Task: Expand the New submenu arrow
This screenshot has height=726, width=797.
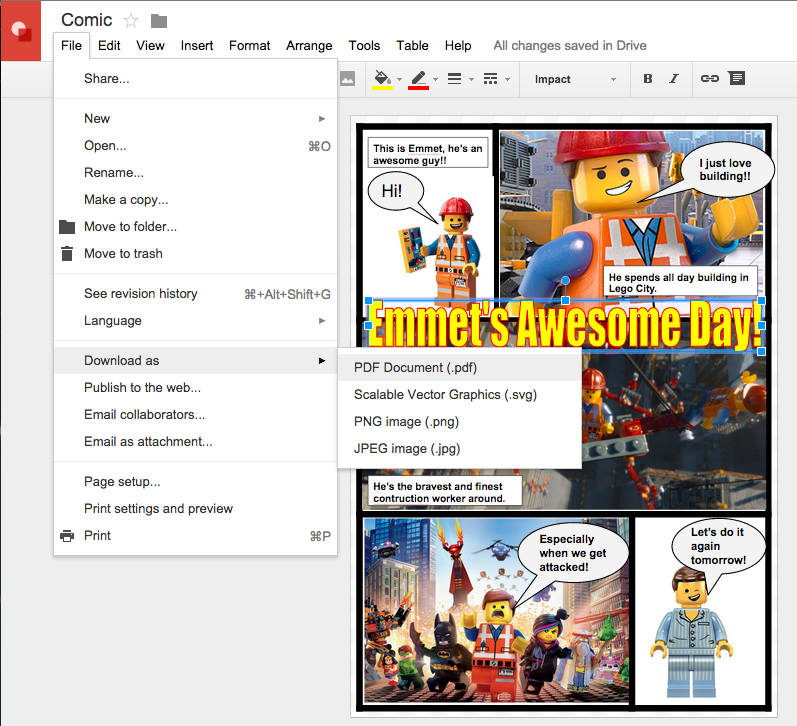Action: pos(322,118)
